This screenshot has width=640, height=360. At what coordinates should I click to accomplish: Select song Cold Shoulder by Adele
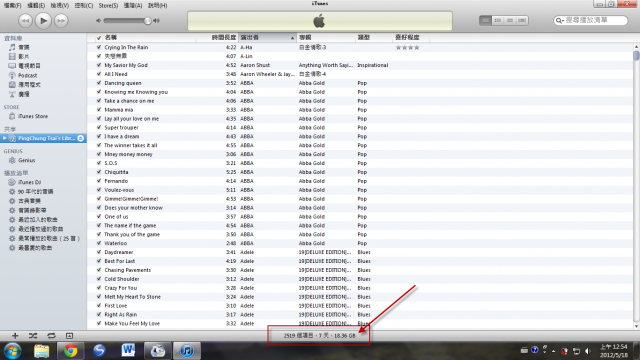122,279
